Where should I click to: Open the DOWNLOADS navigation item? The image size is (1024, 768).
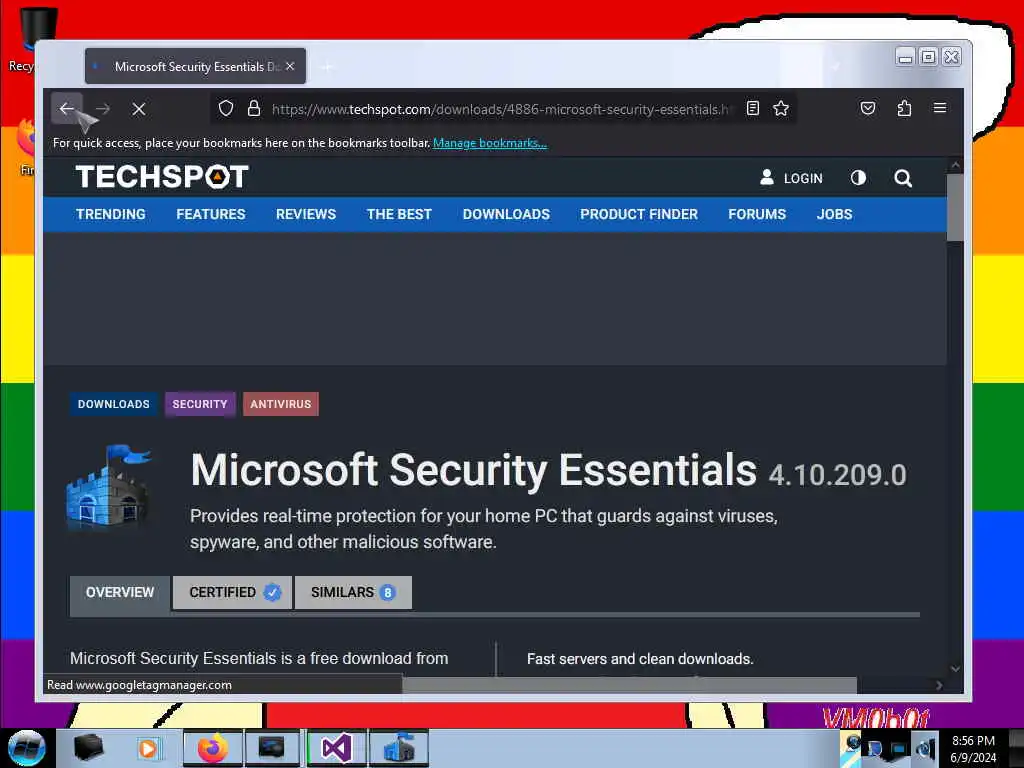pos(506,214)
